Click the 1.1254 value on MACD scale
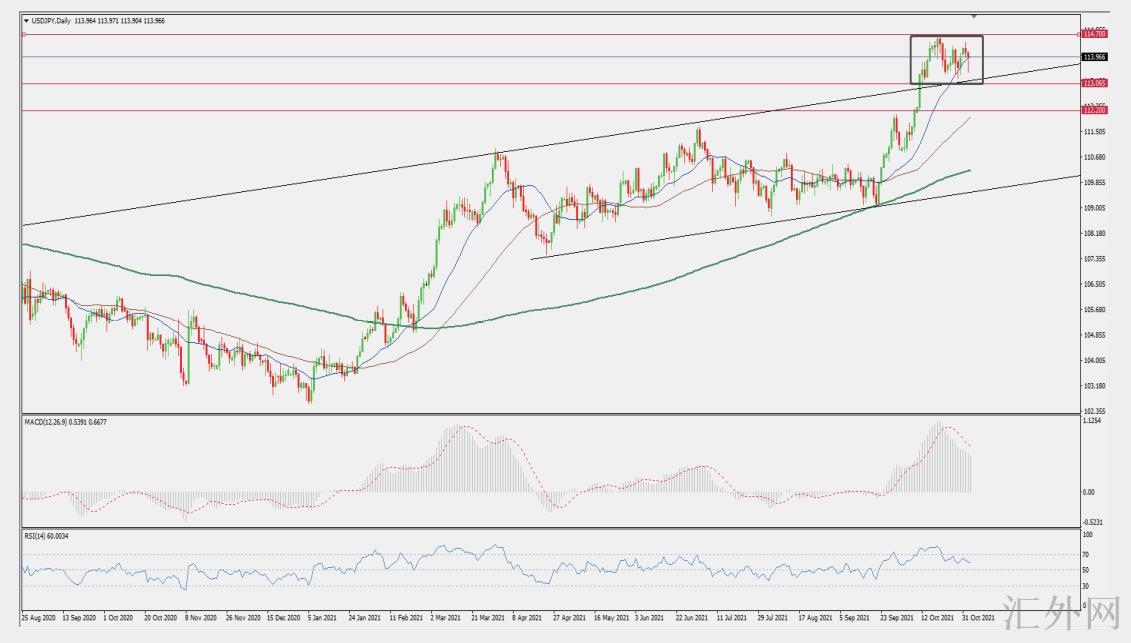This screenshot has width=1131, height=643. [1093, 421]
